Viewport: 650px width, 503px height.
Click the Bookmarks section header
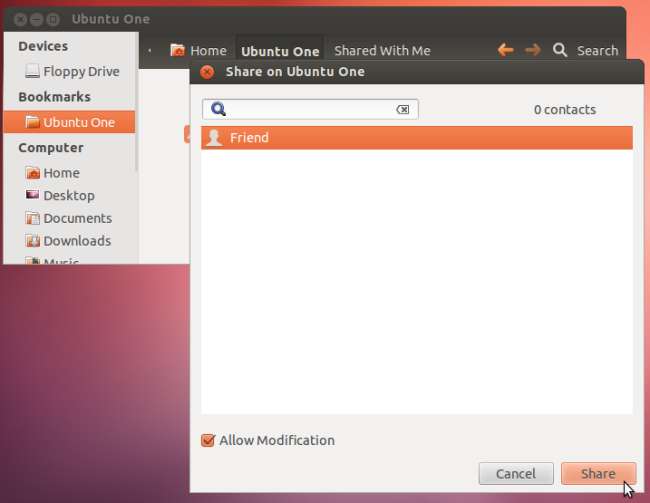click(x=54, y=97)
